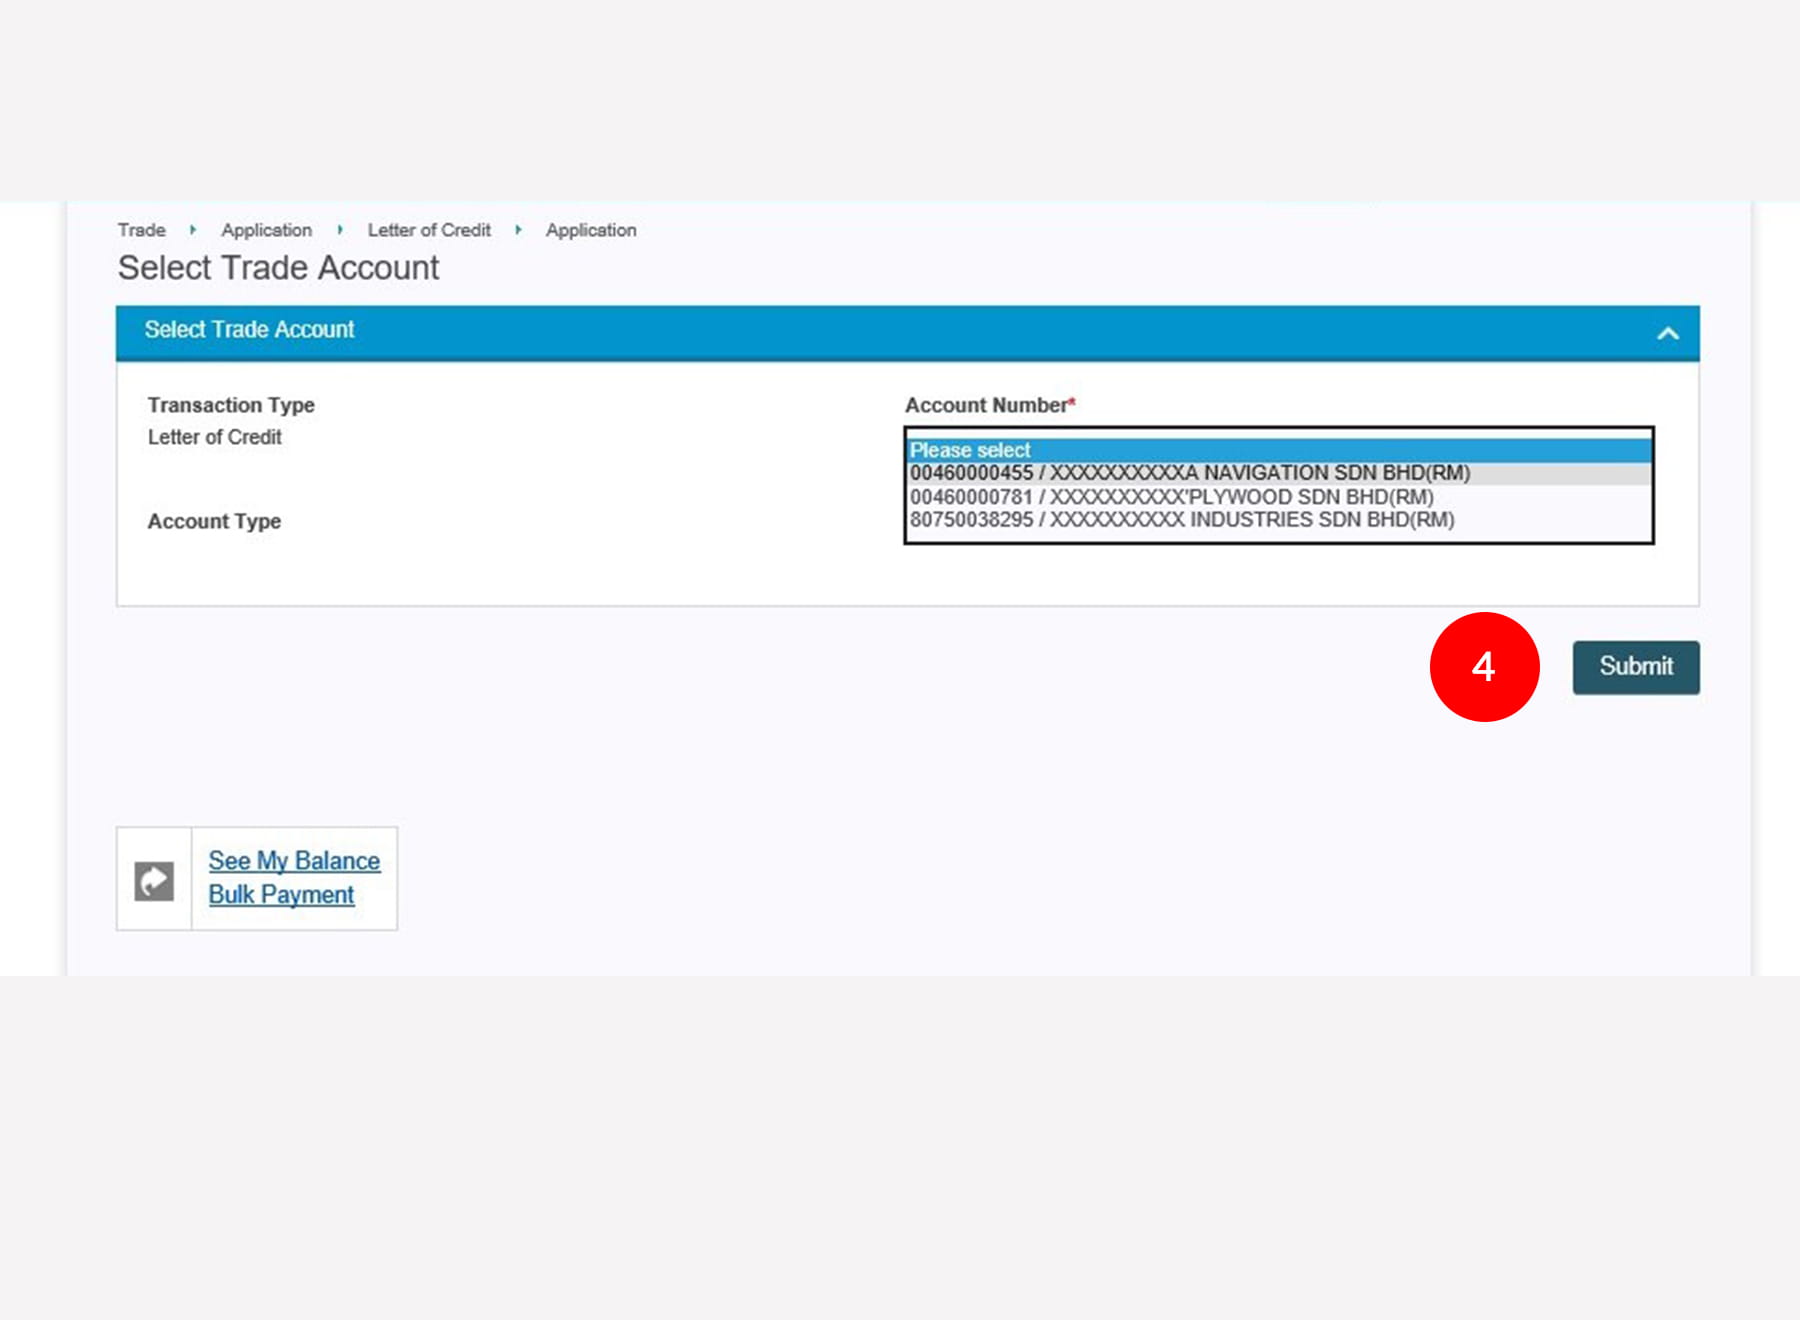Collapse the Select Trade Account panel chevron
Viewport: 1800px width, 1320px height.
click(1667, 334)
